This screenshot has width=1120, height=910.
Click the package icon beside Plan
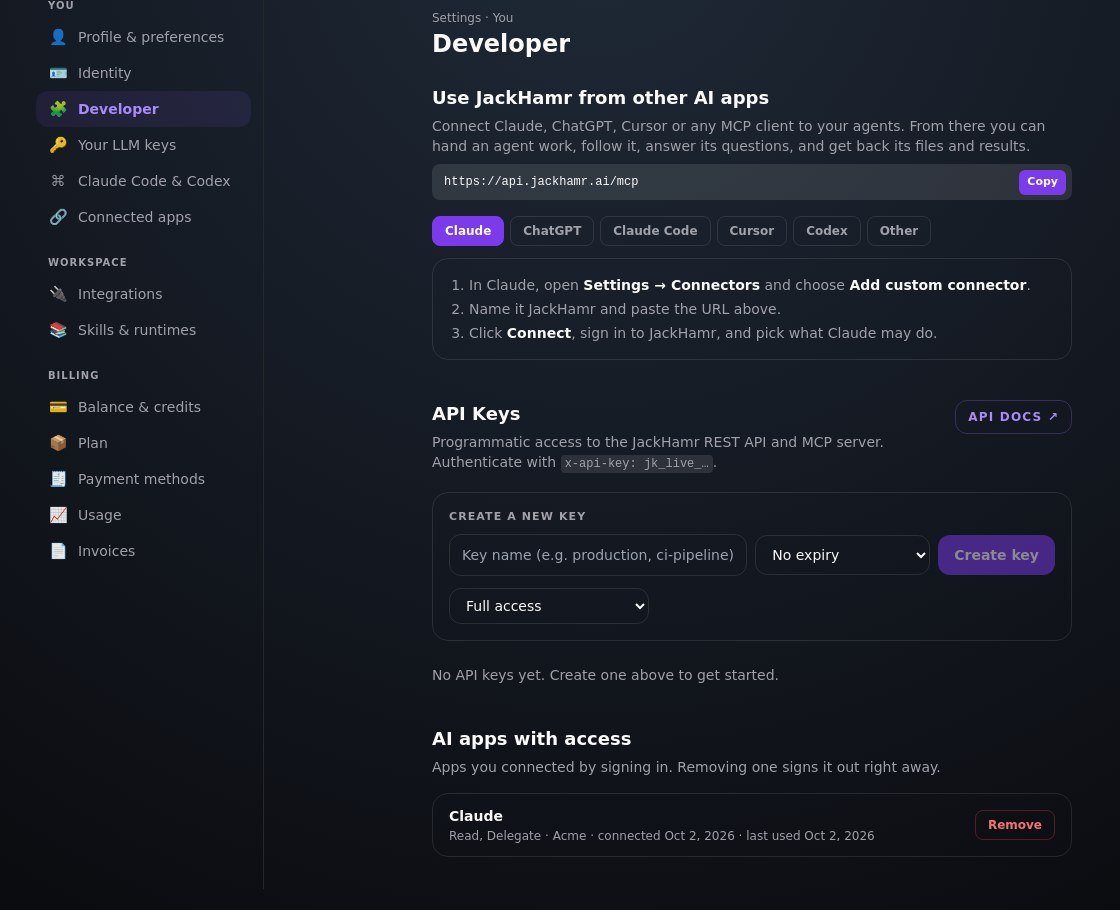coord(58,443)
